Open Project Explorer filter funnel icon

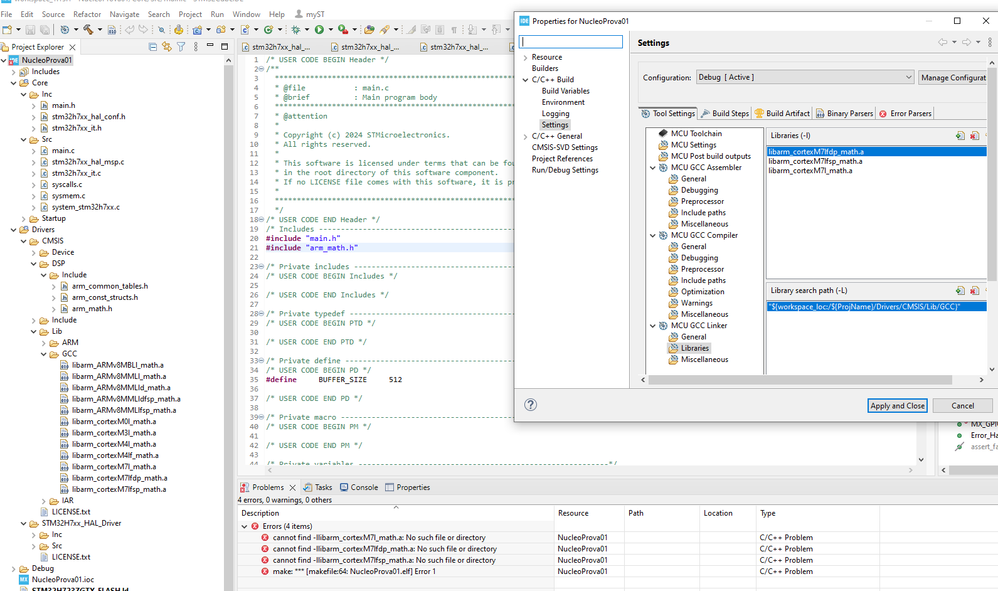click(x=182, y=46)
